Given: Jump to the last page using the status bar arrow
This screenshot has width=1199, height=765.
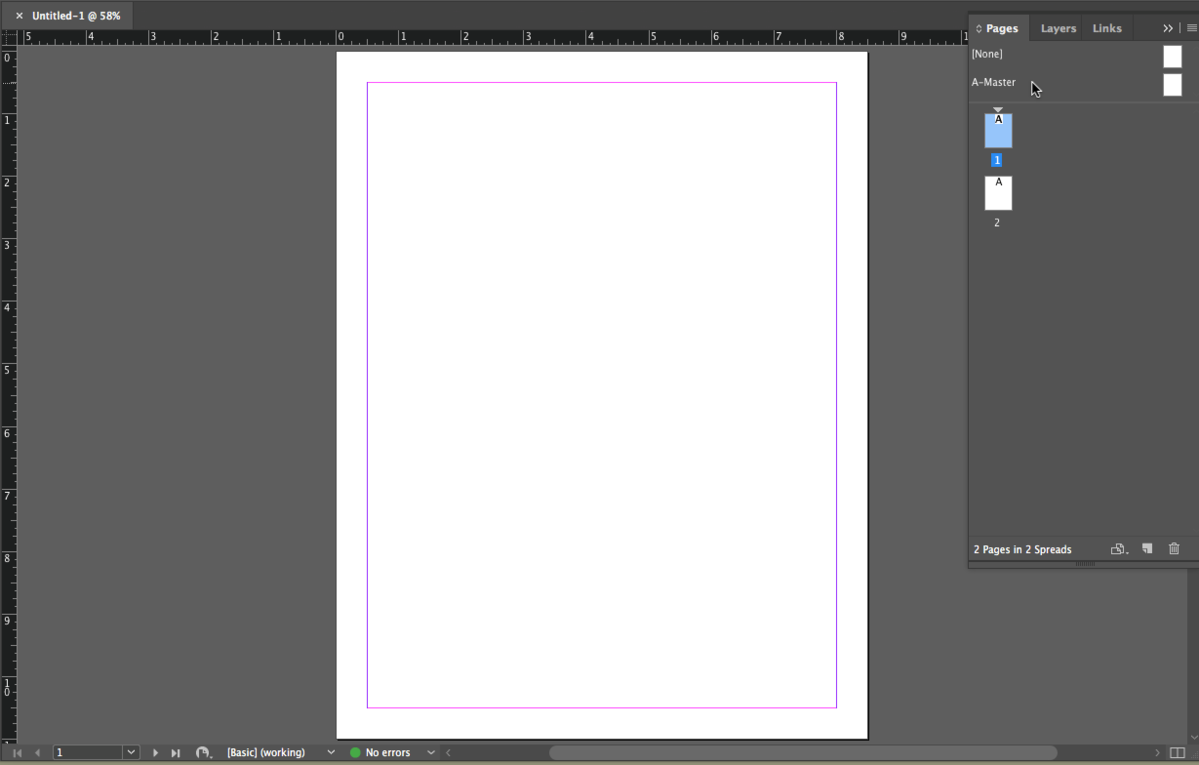Looking at the screenshot, I should point(176,753).
